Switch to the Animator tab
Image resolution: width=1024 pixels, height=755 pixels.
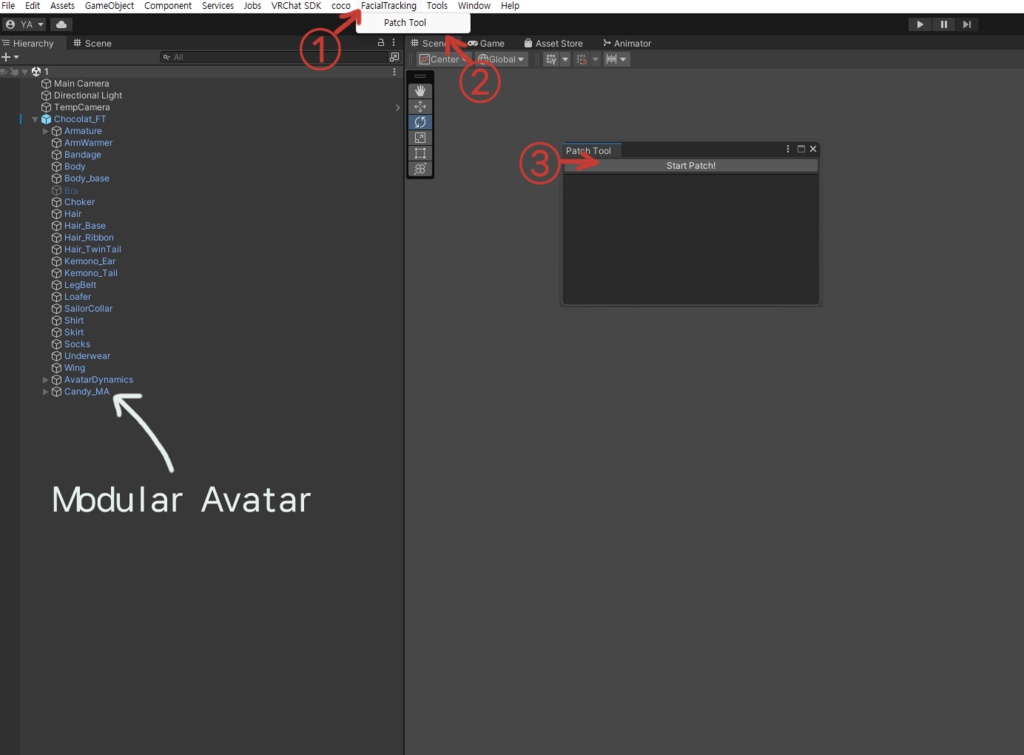pyautogui.click(x=627, y=43)
